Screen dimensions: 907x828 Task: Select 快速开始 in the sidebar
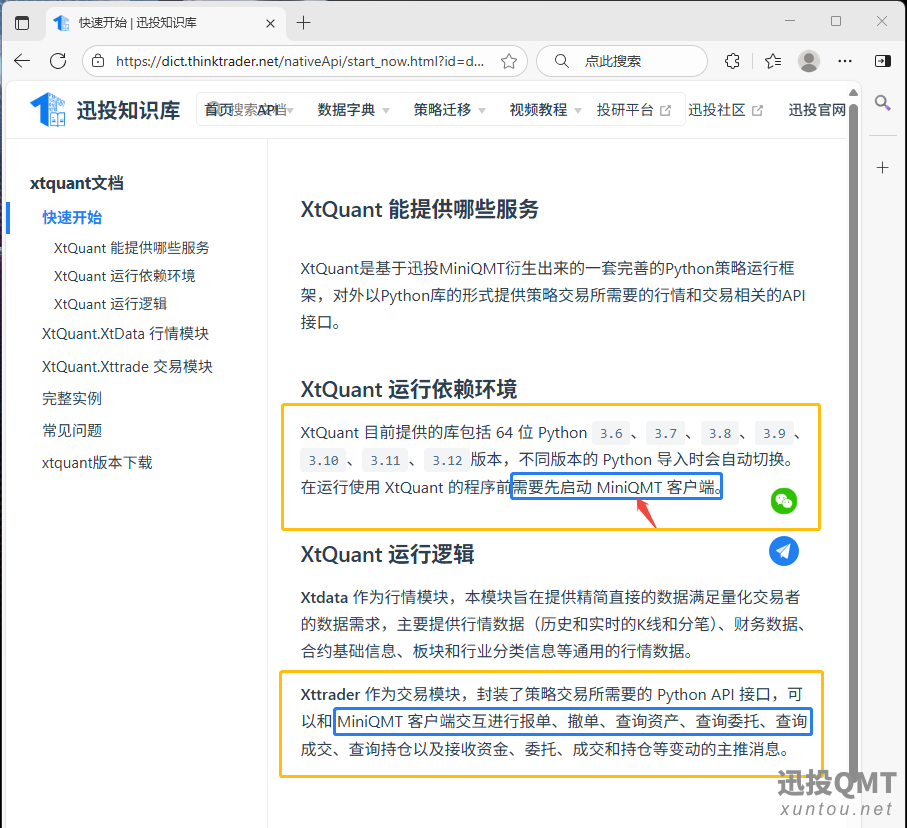[72, 218]
